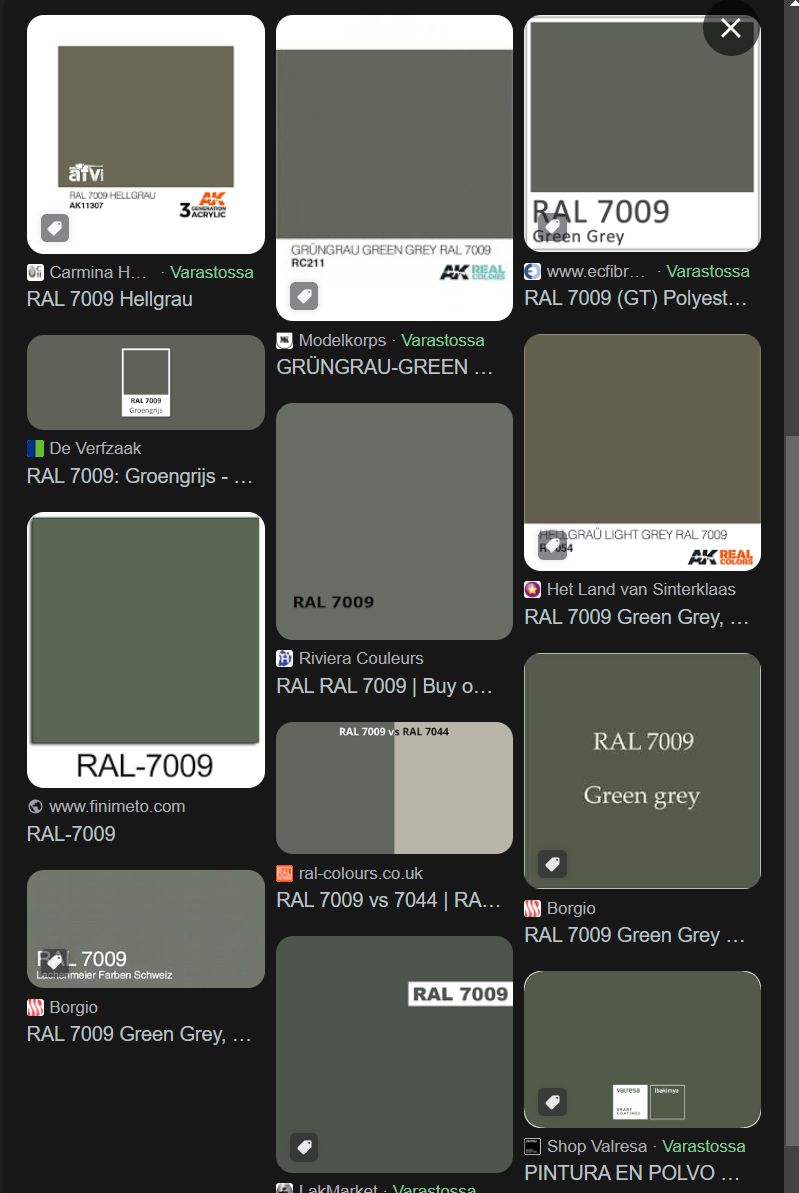This screenshot has width=799, height=1193.
Task: Click Carmina site favicon
Action: coord(35,272)
